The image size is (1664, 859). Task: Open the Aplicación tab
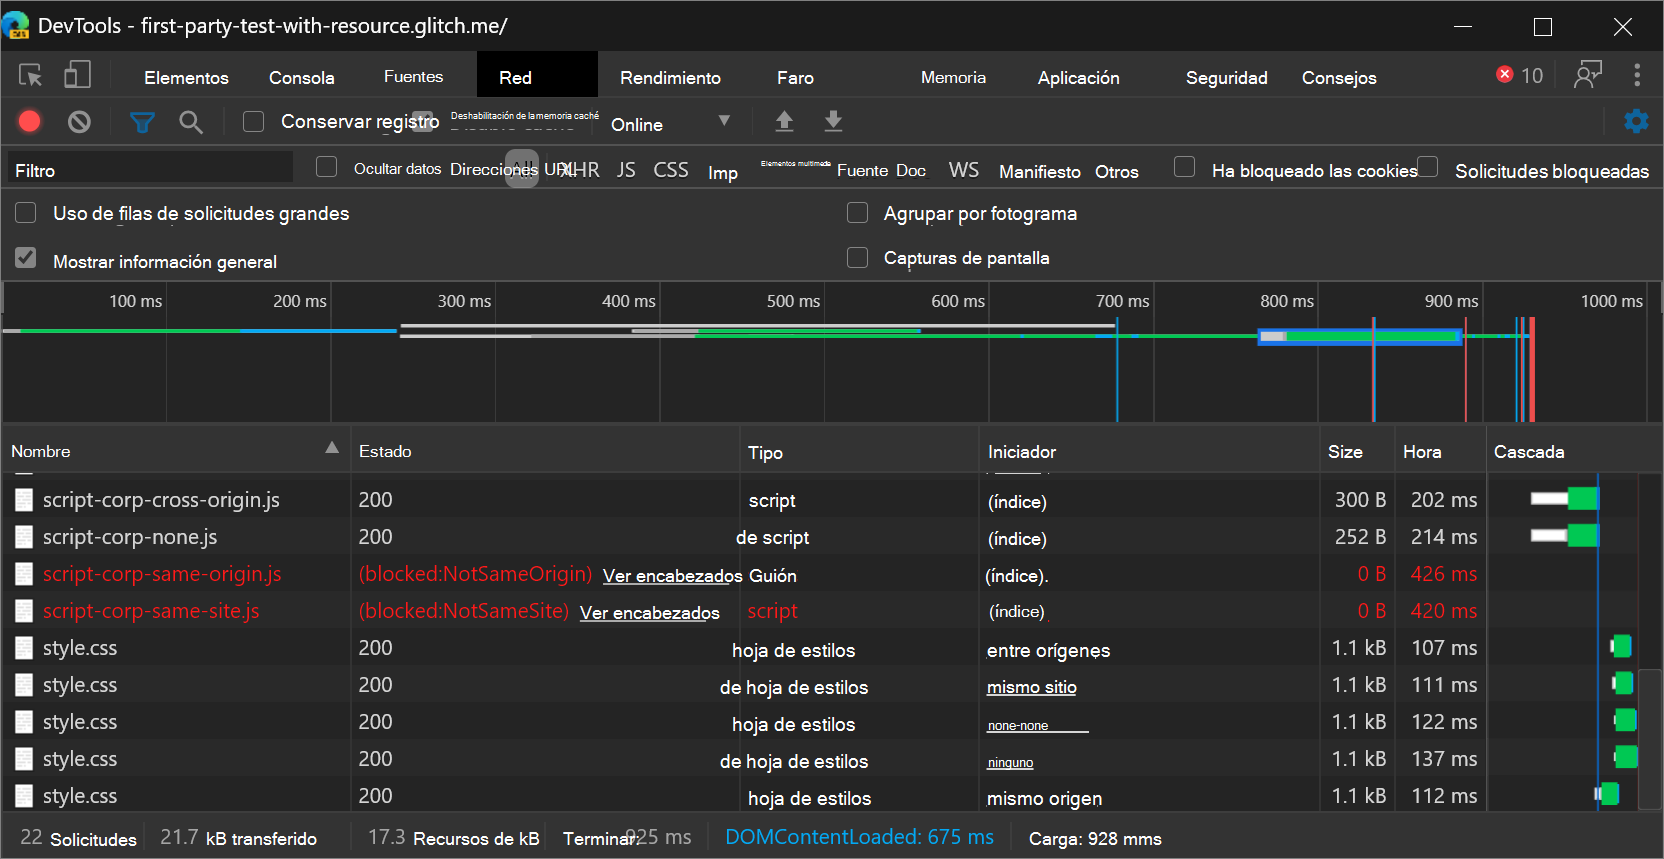pyautogui.click(x=1078, y=78)
